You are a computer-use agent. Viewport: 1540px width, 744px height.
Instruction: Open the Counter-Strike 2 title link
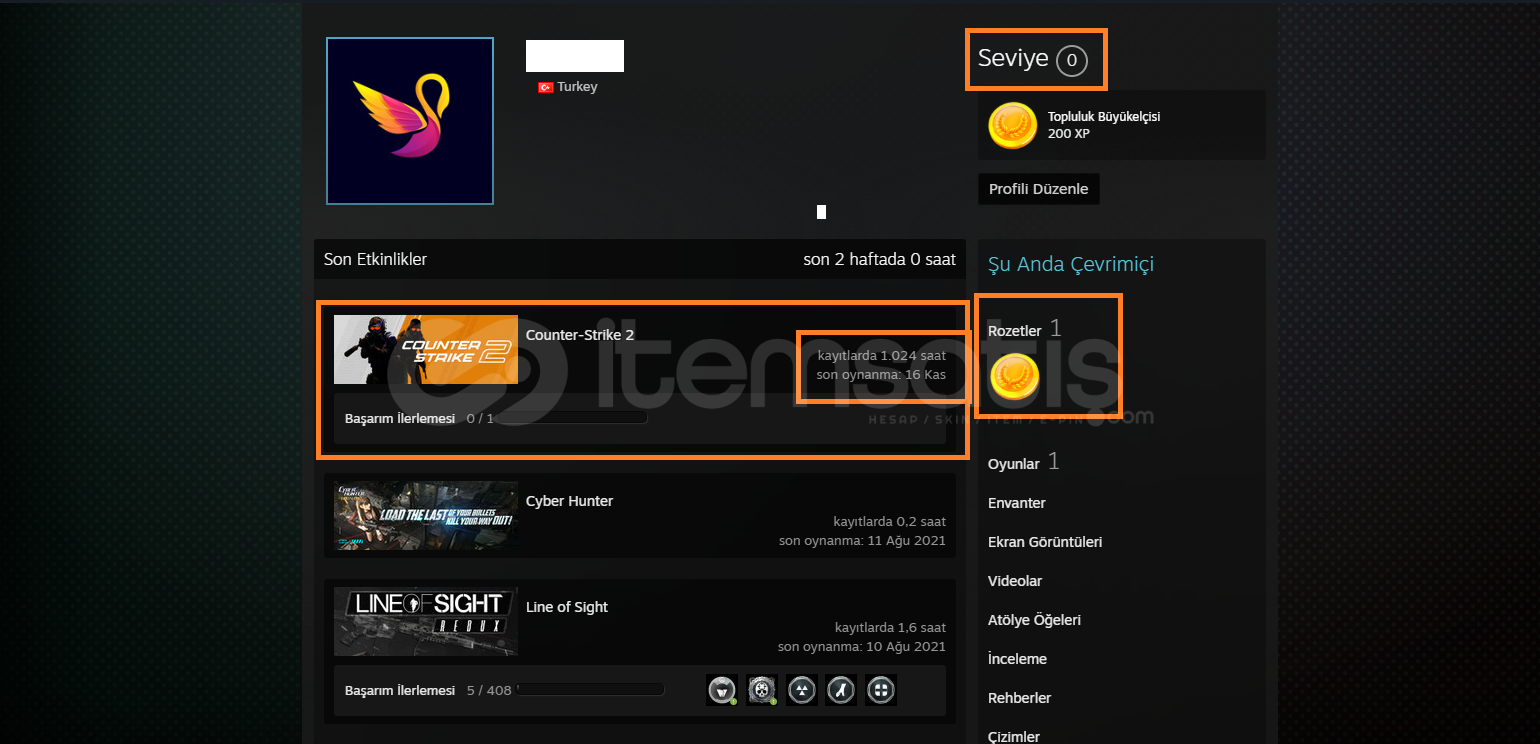coord(580,335)
